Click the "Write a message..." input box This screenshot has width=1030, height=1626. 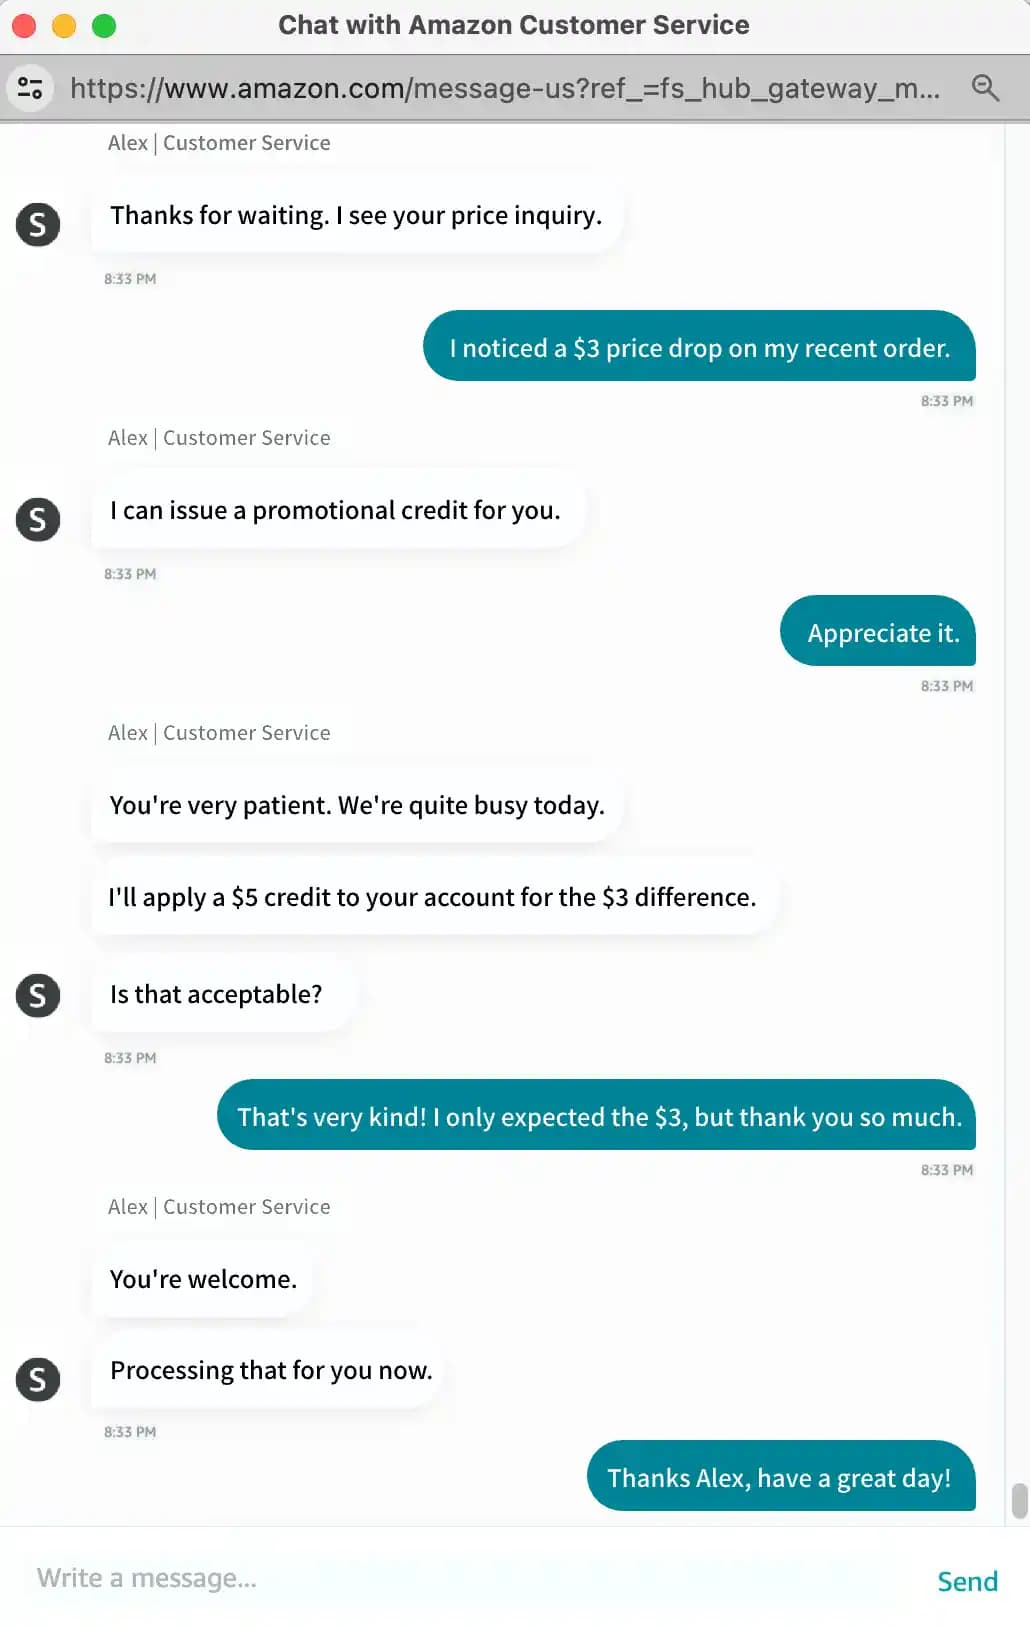tap(470, 1578)
